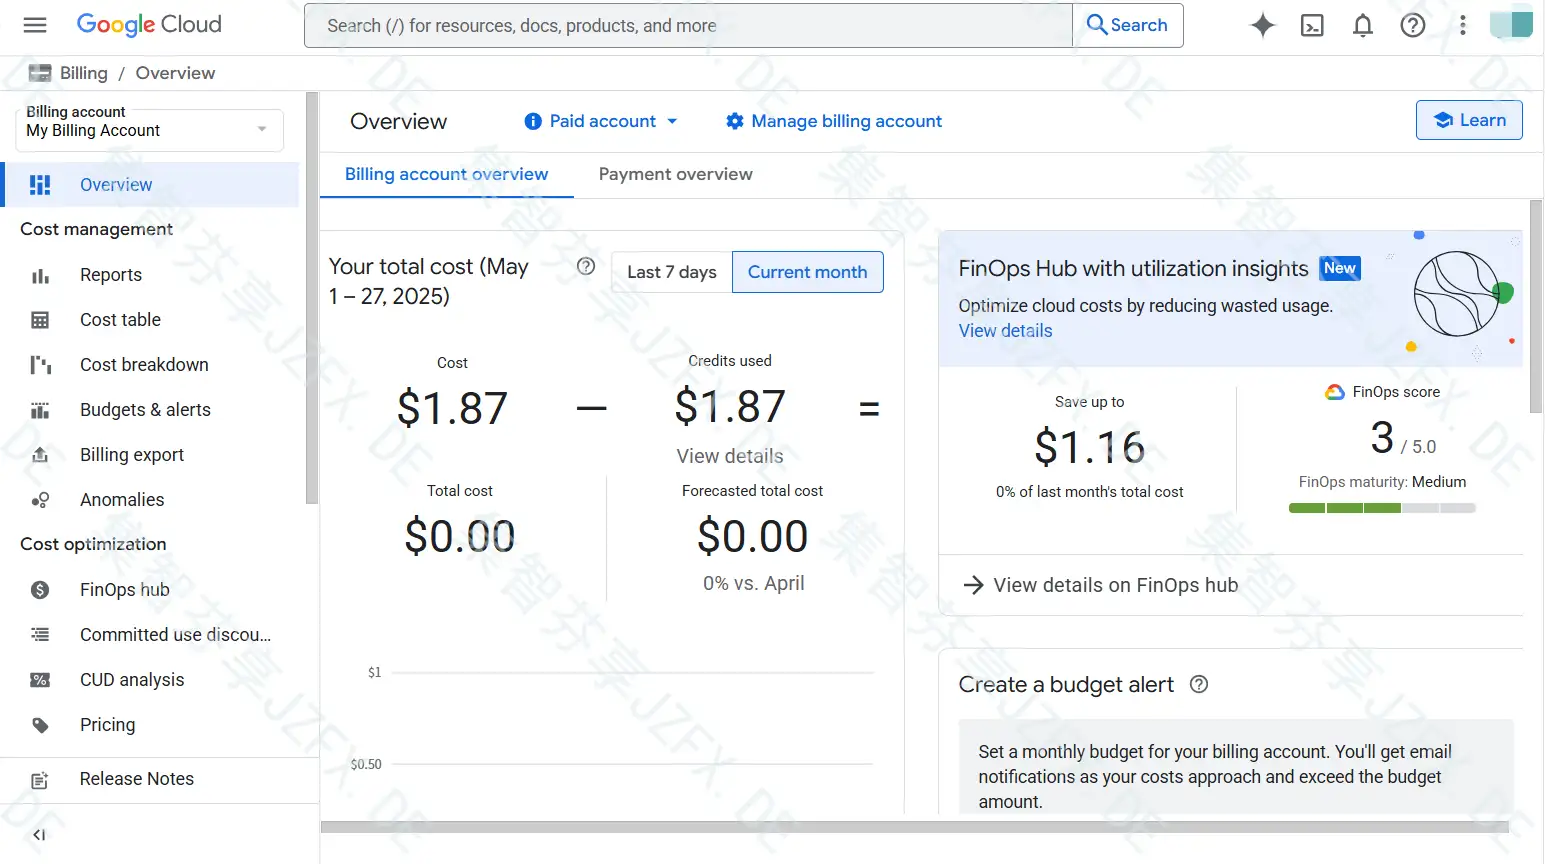Open Gemini AI assistant sparkle icon
This screenshot has height=864, width=1545.
pyautogui.click(x=1263, y=25)
